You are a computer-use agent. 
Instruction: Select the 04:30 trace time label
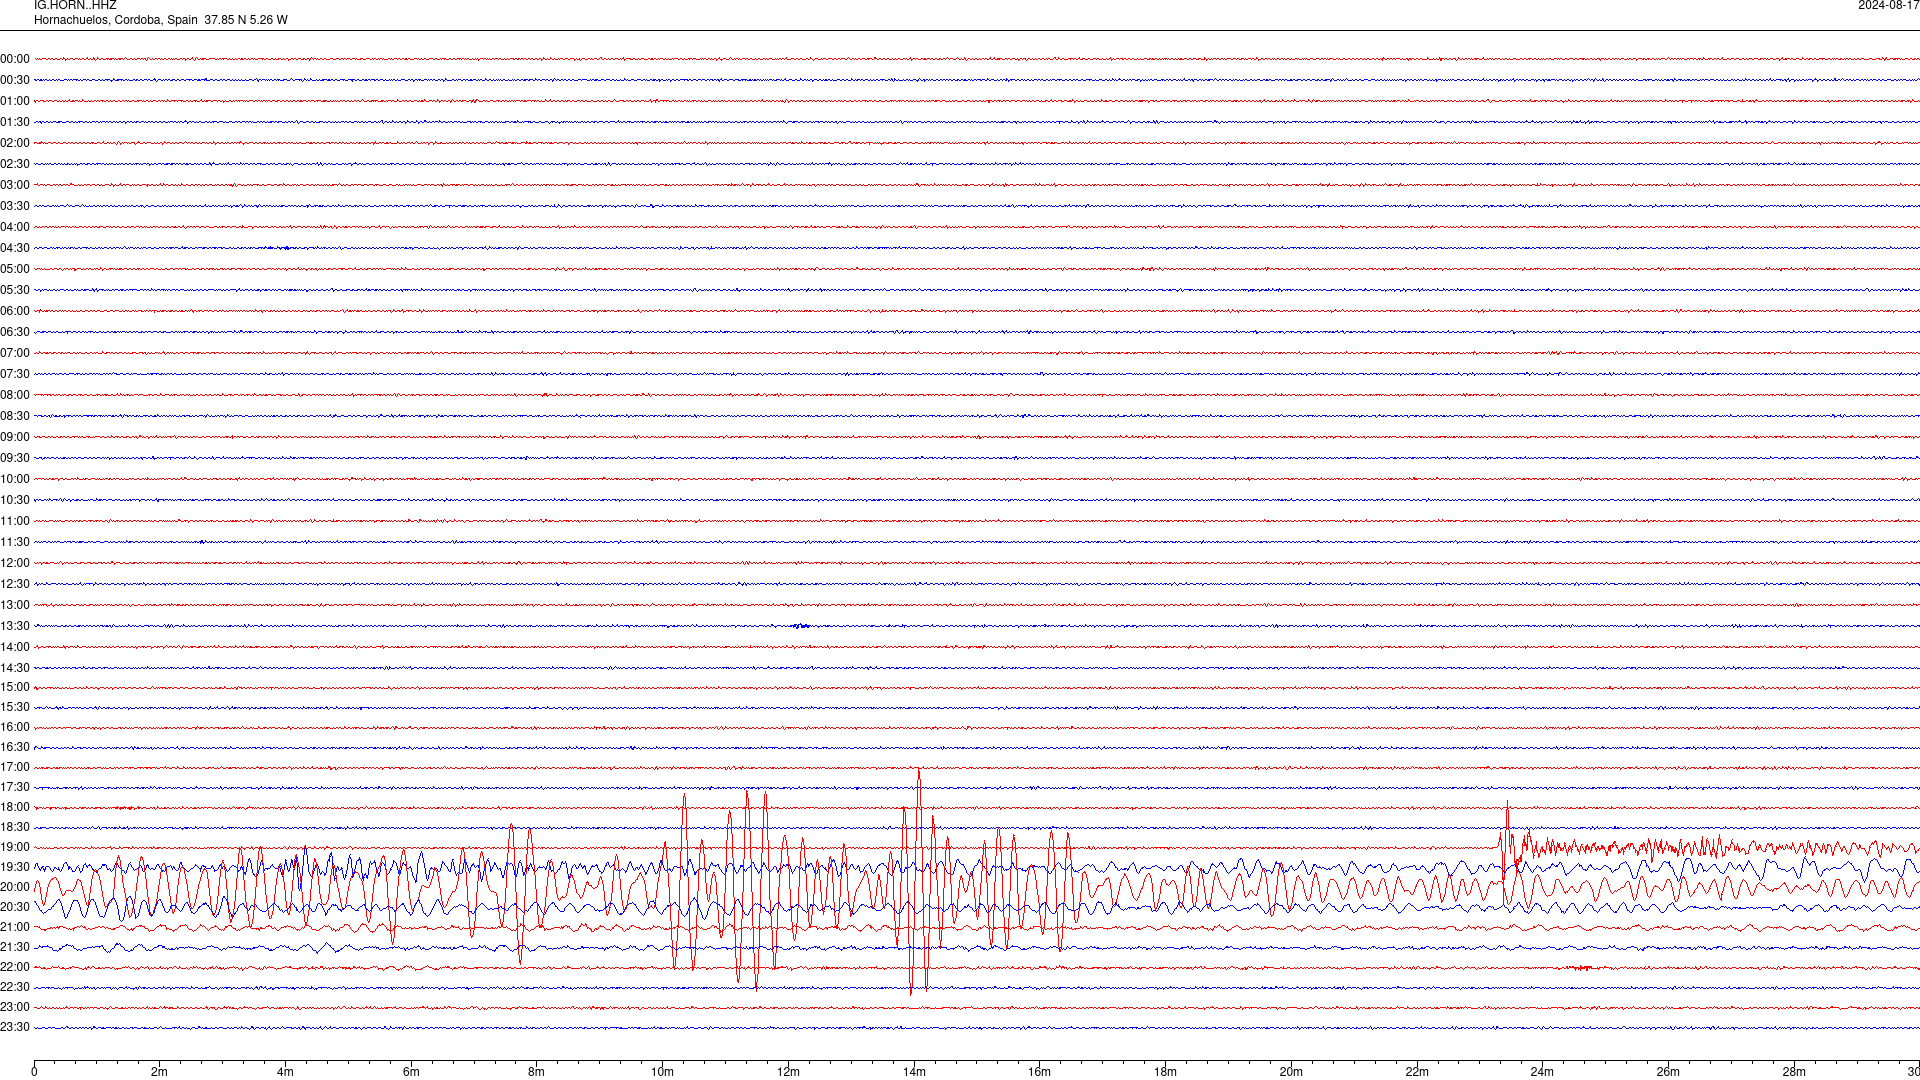click(15, 248)
